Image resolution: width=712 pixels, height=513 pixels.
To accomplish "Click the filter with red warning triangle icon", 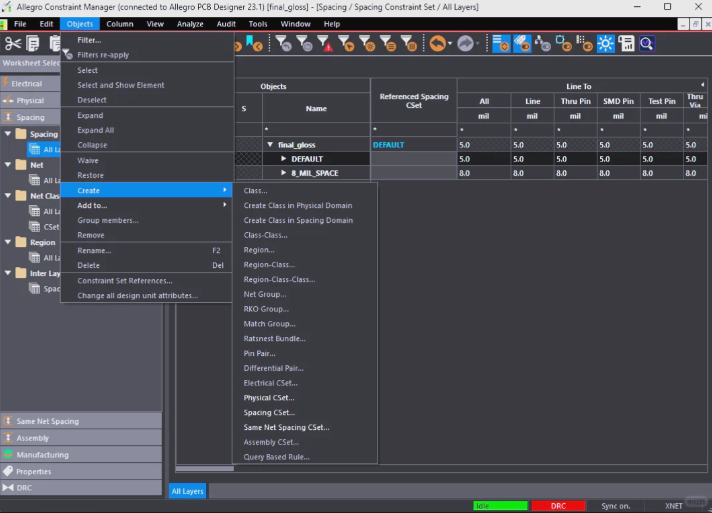I will pyautogui.click(x=325, y=44).
